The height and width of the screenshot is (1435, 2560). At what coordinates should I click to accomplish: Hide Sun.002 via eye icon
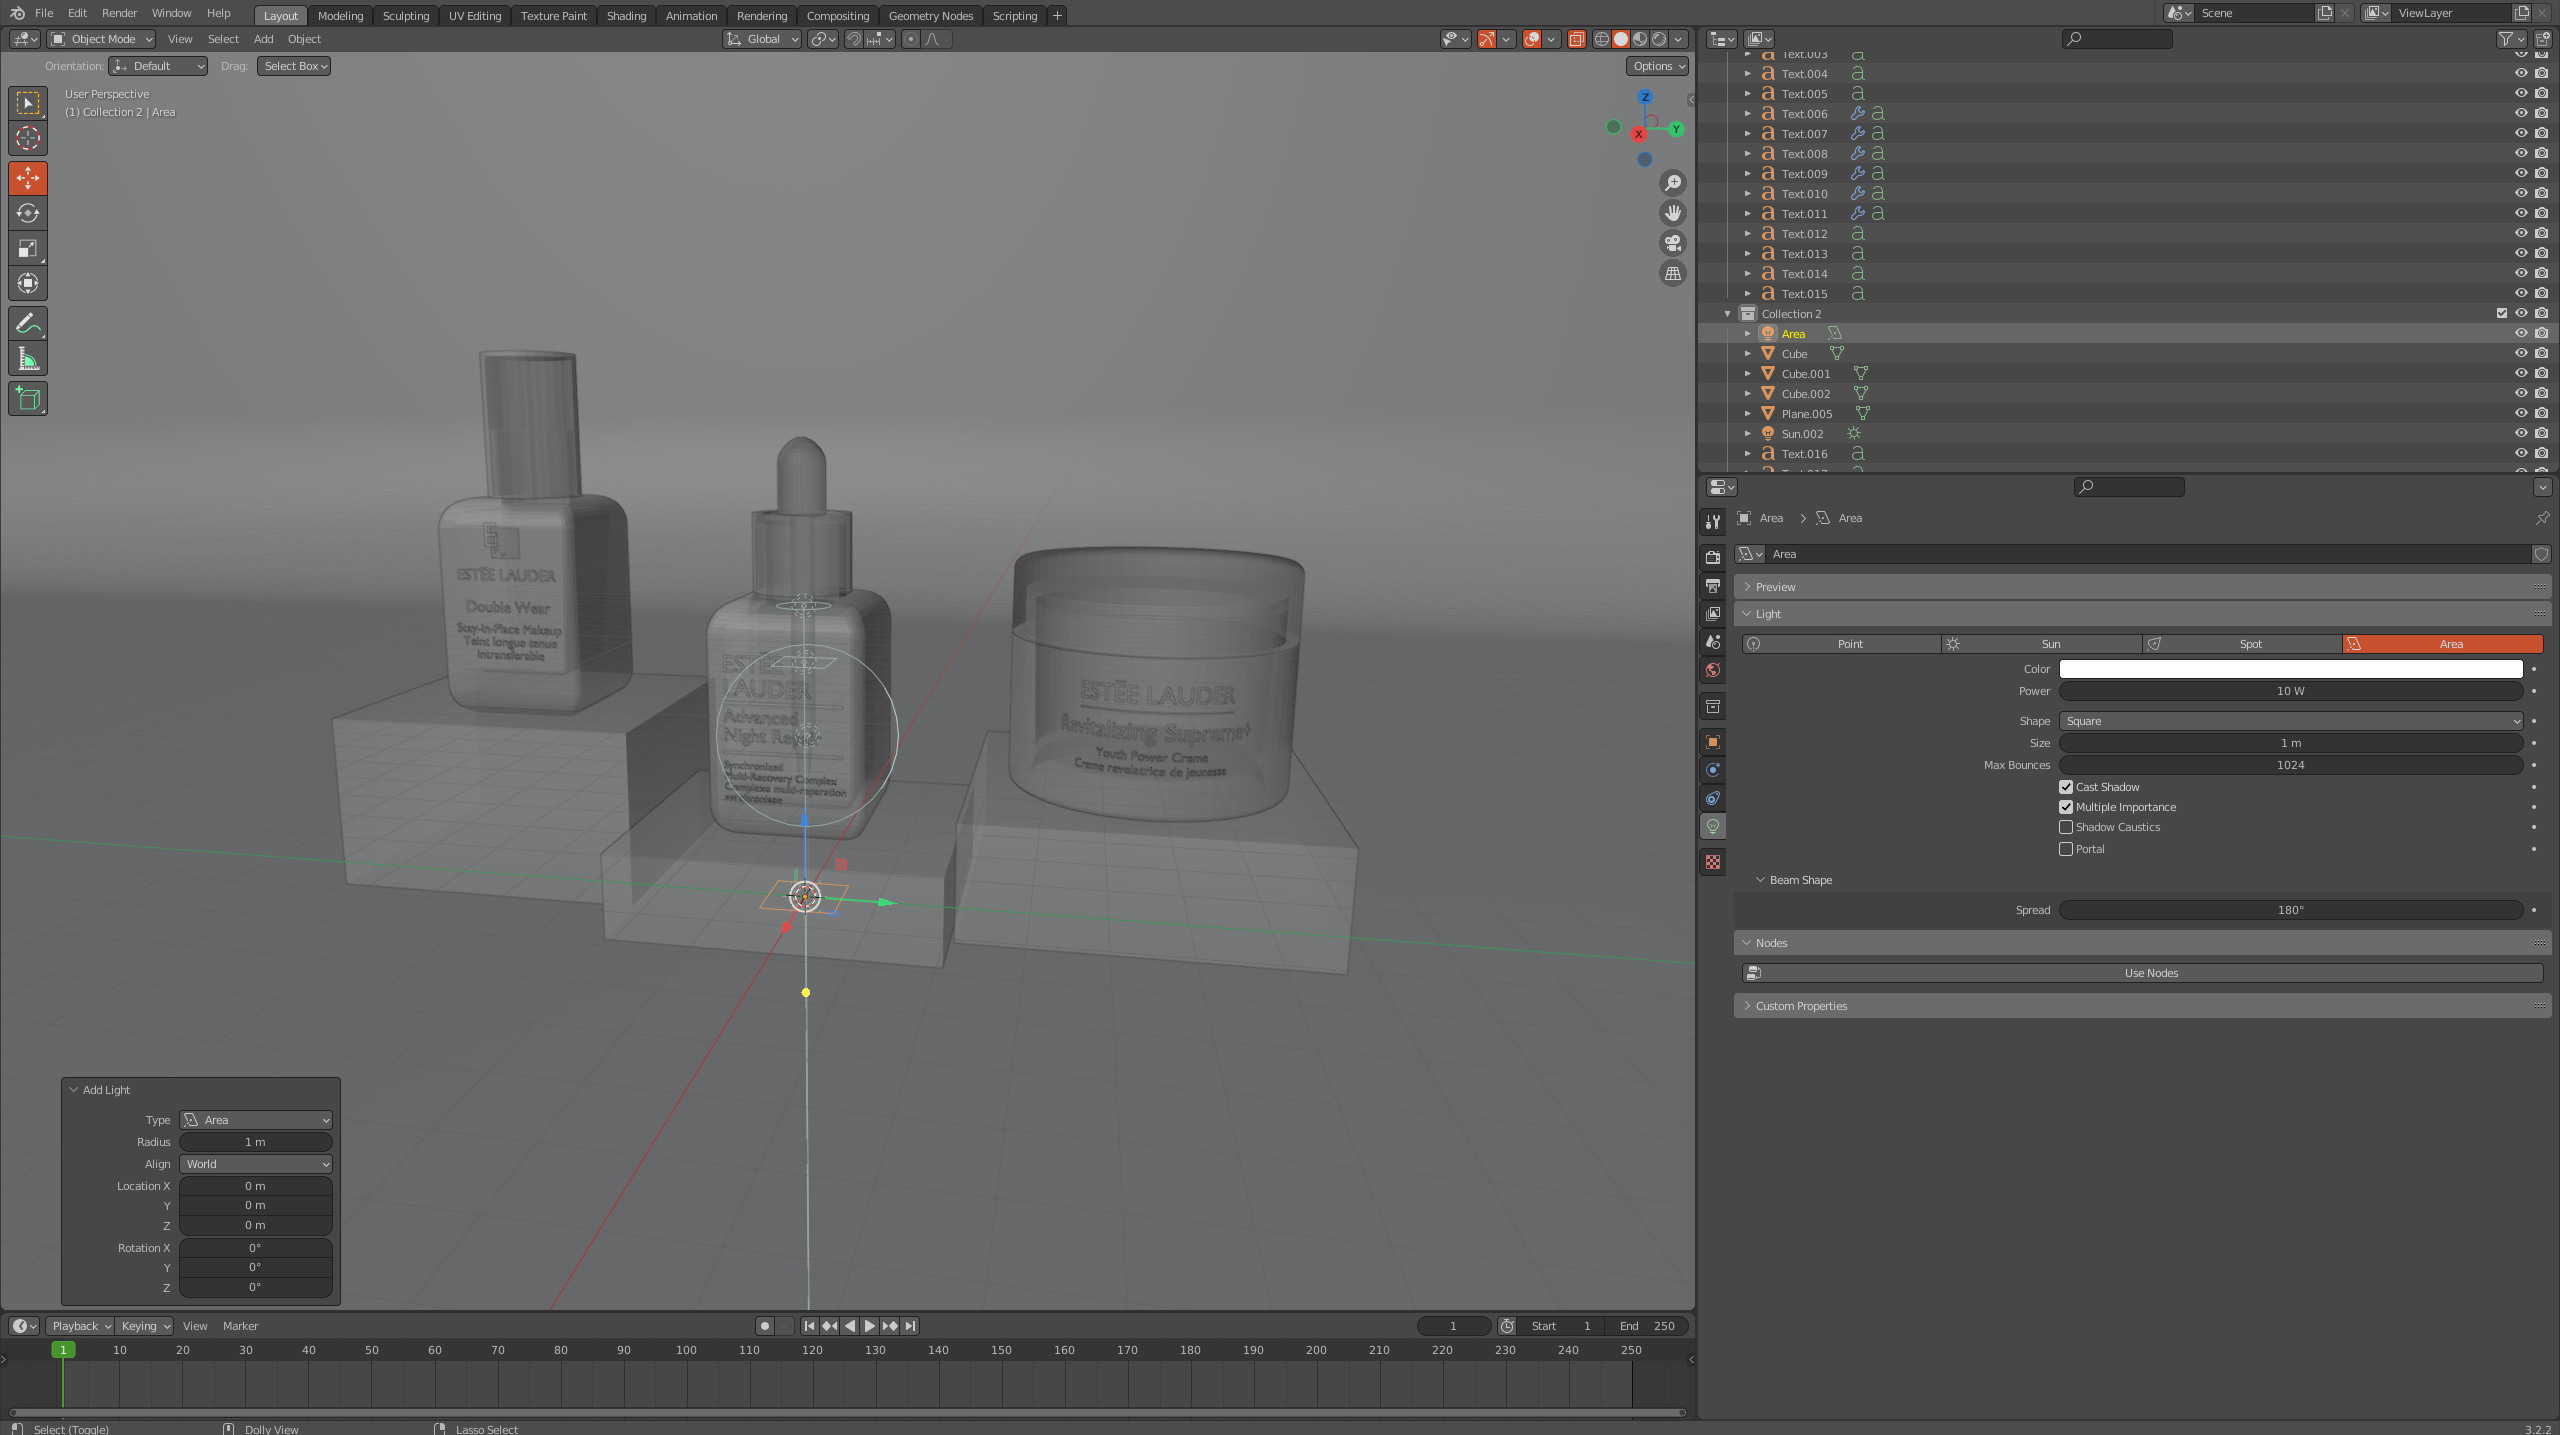pyautogui.click(x=2521, y=433)
